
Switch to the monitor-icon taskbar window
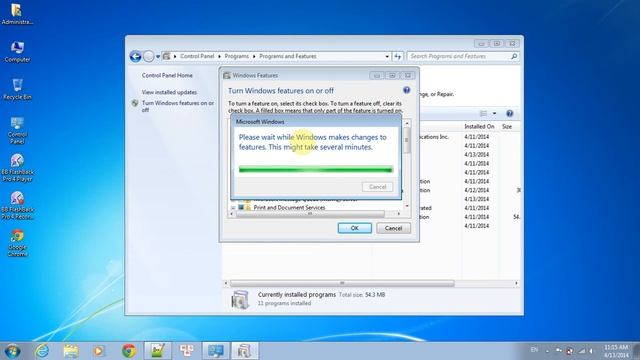click(x=216, y=351)
